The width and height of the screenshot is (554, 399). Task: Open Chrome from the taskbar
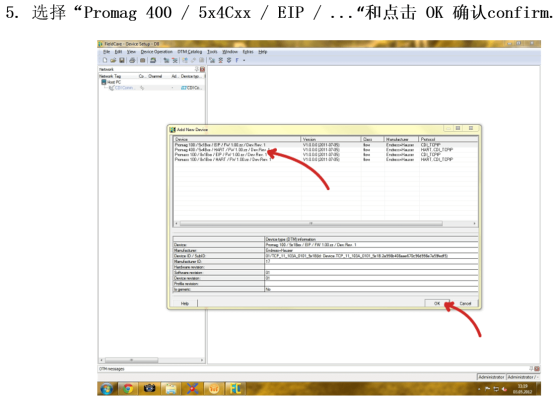click(x=128, y=388)
